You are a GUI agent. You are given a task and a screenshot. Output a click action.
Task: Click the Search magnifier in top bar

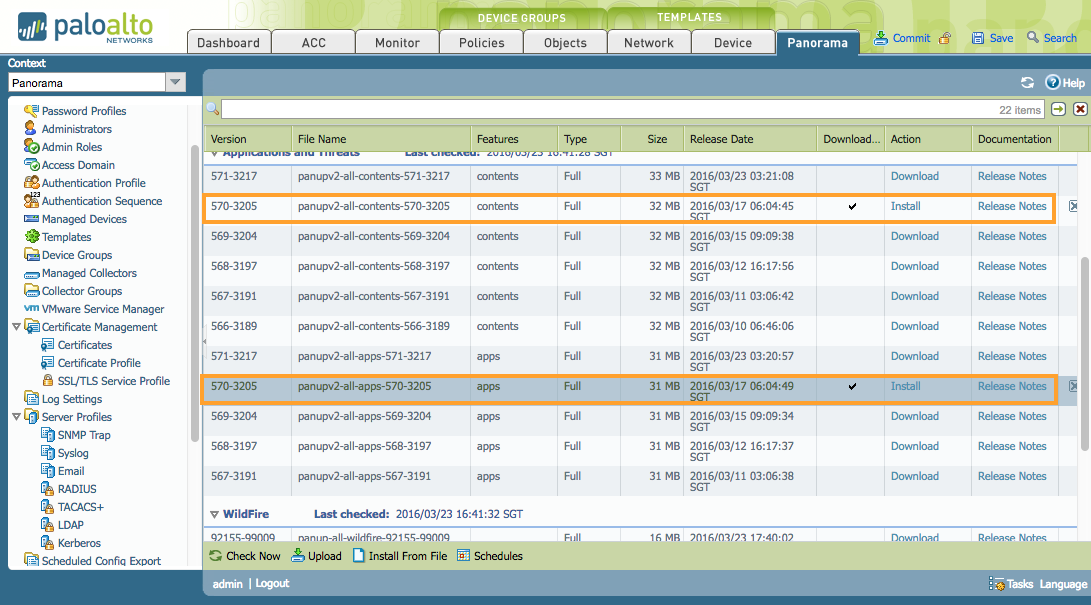click(1034, 39)
